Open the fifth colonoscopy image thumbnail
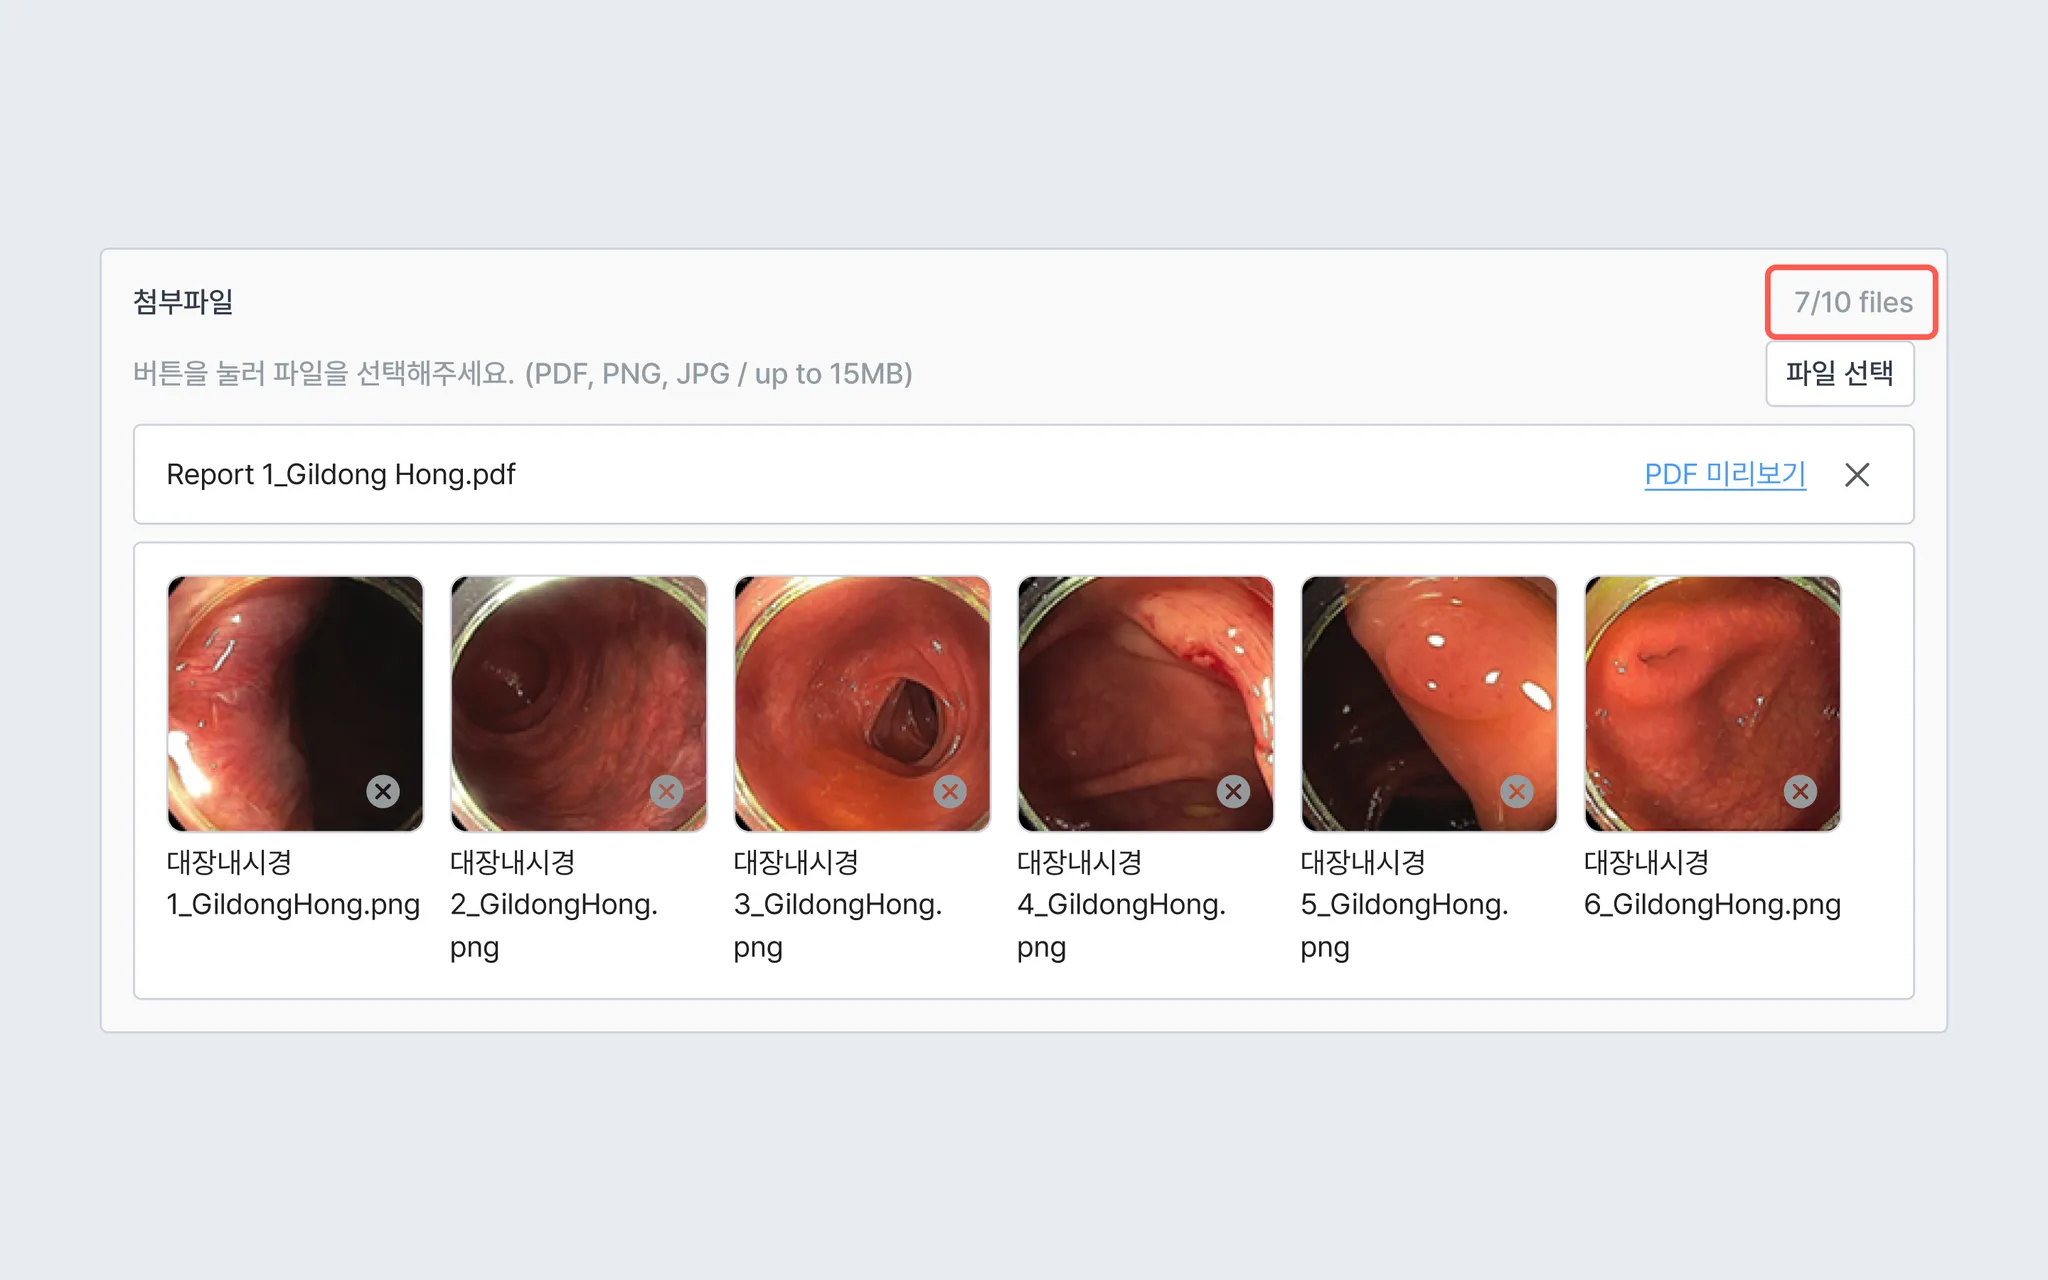 pyautogui.click(x=1417, y=690)
